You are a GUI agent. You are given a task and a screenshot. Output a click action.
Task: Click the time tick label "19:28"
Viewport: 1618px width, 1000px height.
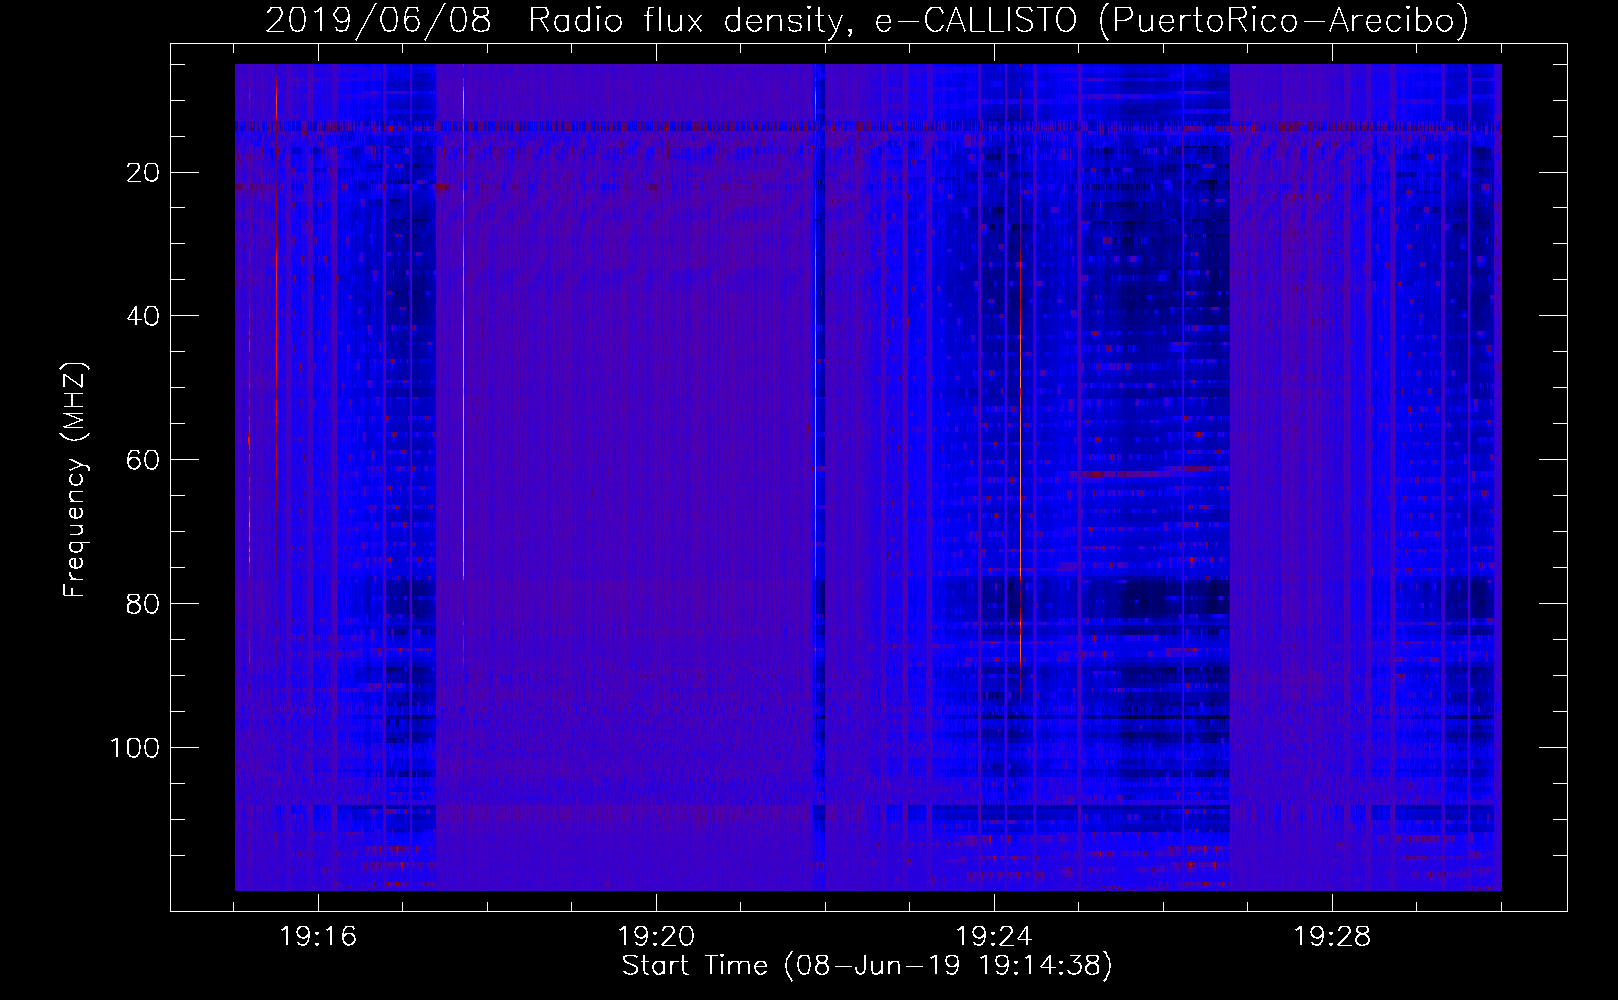(x=1332, y=937)
